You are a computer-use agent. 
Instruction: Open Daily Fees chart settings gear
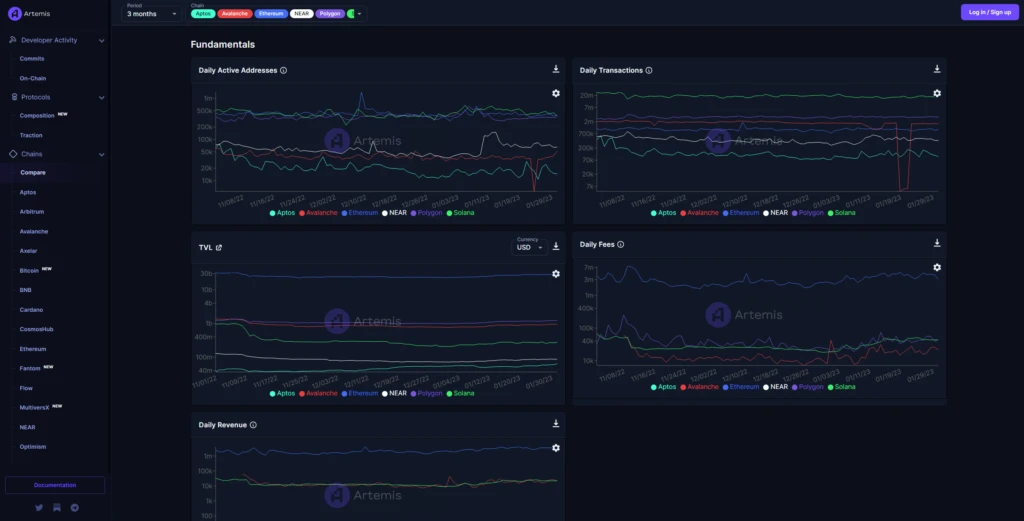pos(936,268)
